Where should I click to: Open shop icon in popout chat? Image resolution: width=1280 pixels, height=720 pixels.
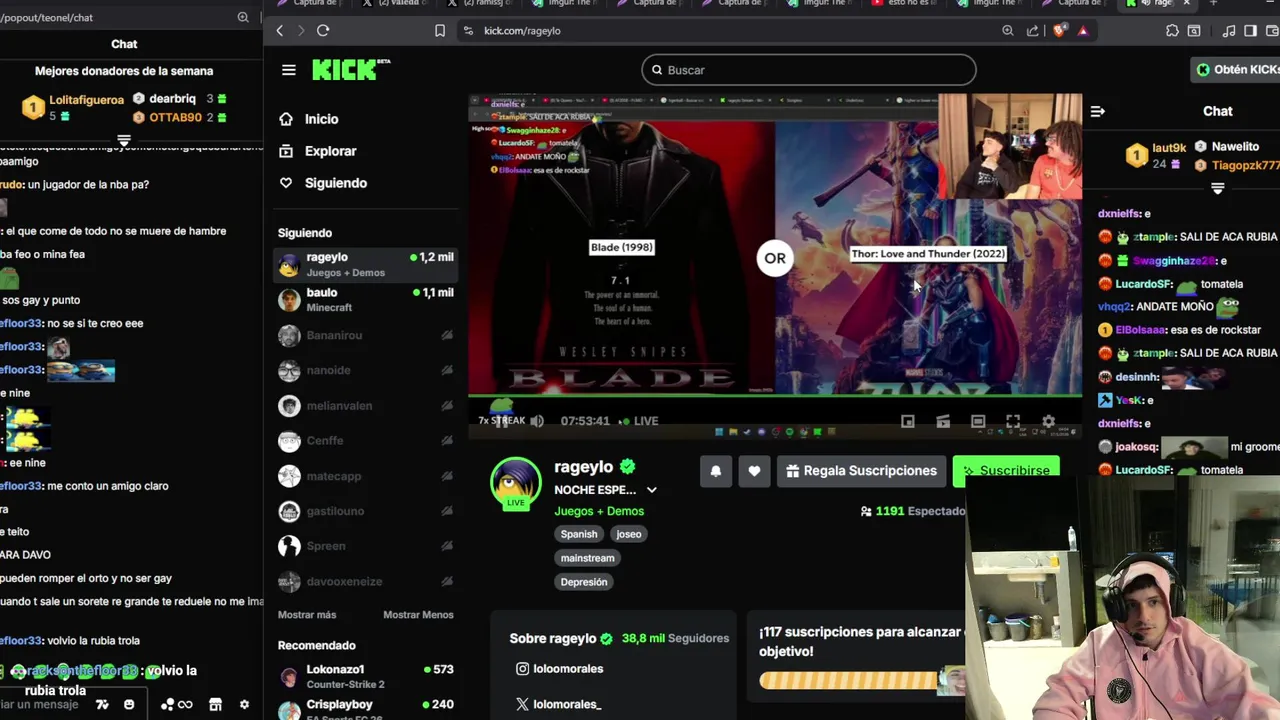tap(215, 704)
